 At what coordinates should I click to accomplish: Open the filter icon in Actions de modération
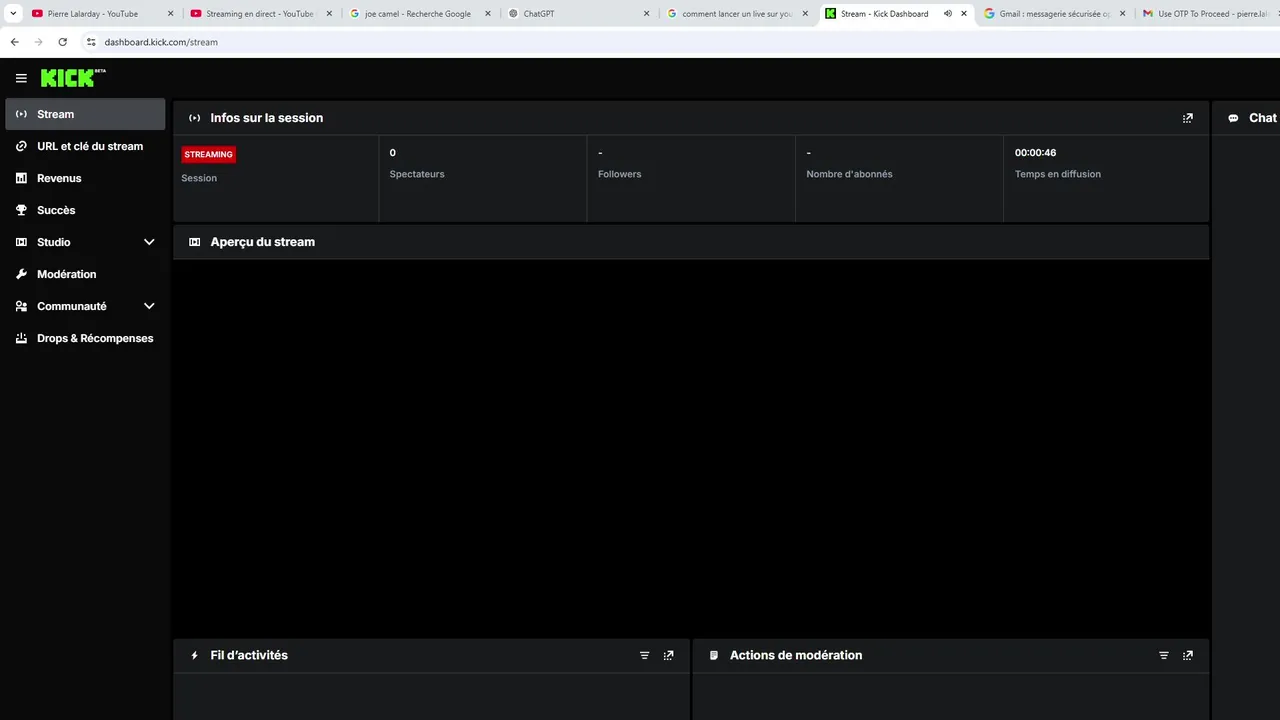coord(1164,656)
